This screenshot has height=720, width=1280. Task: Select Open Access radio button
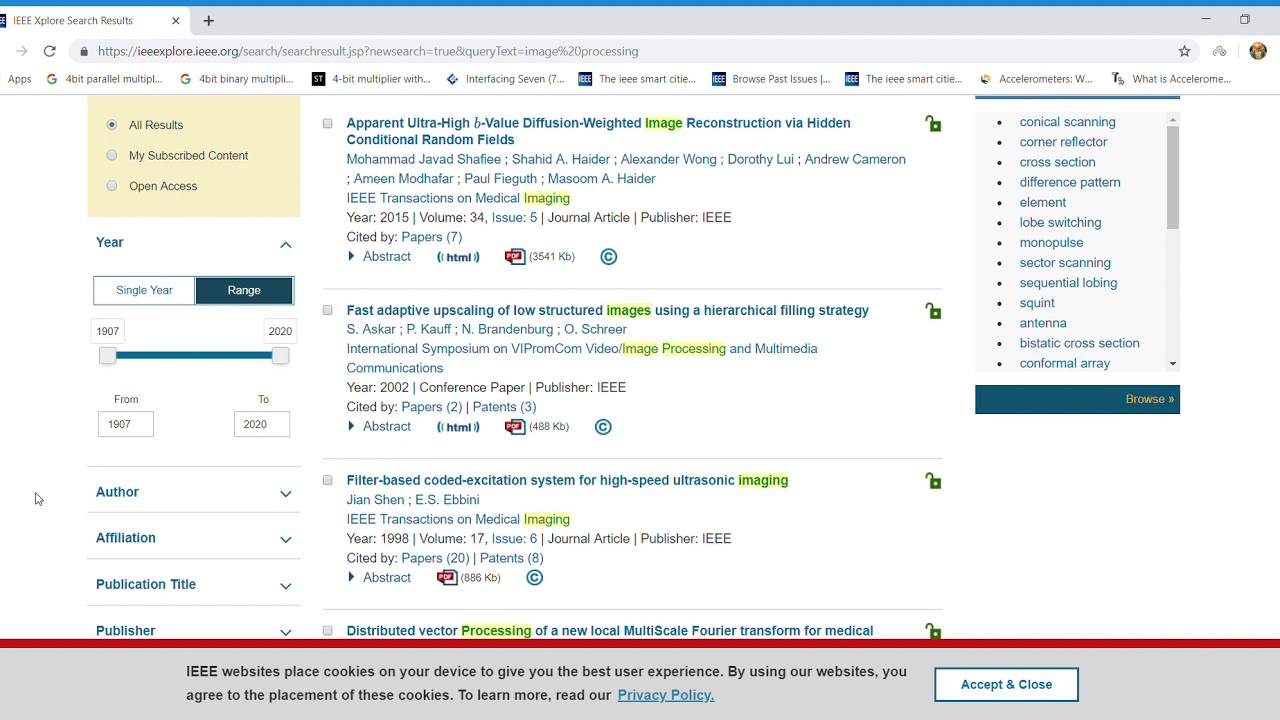[x=112, y=186]
